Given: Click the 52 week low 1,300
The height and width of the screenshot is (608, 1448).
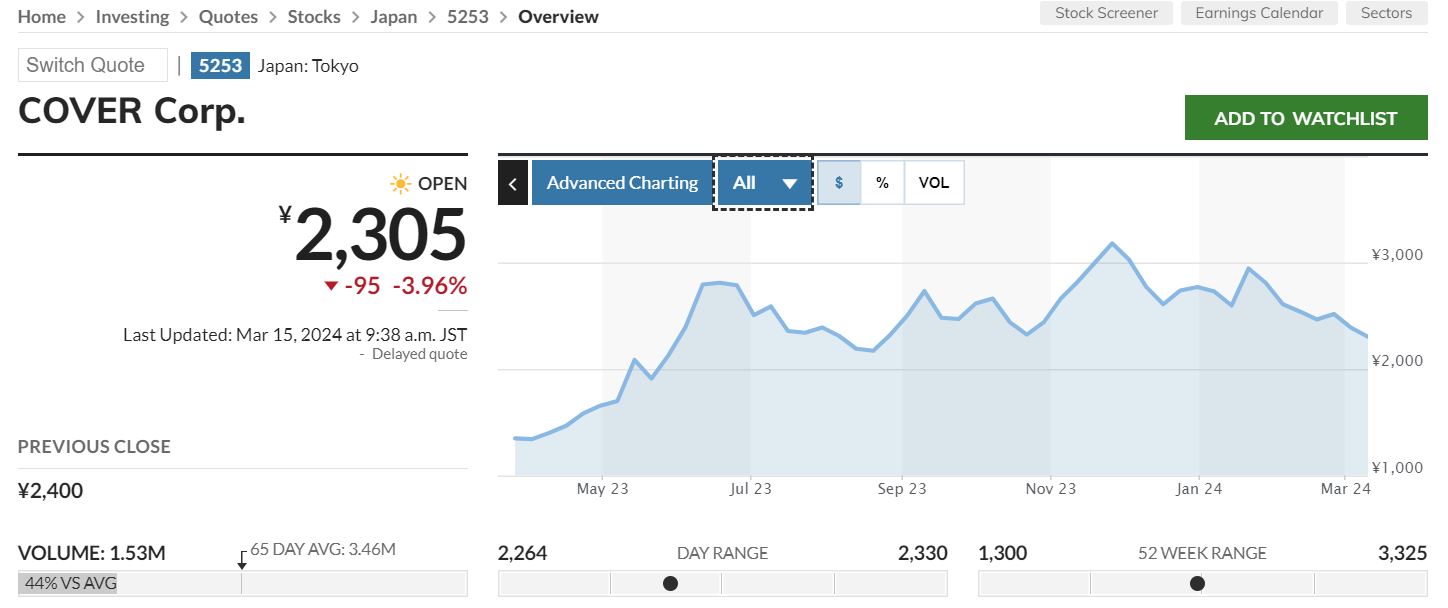Looking at the screenshot, I should (x=1002, y=553).
